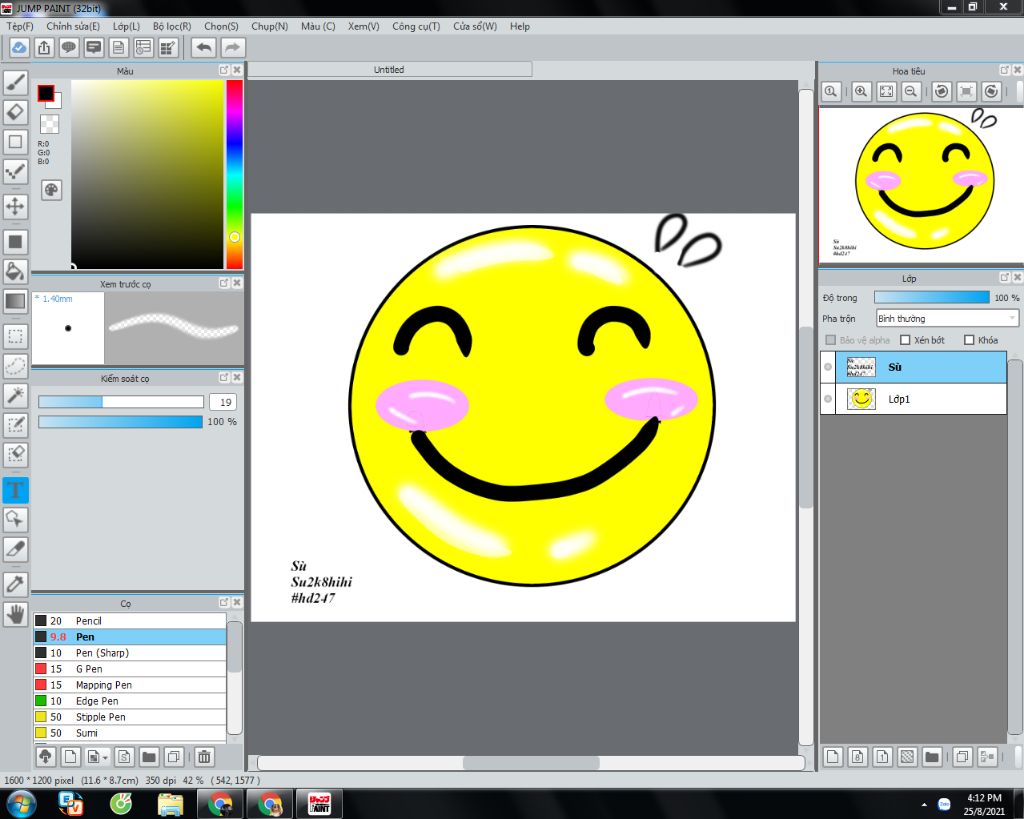The width and height of the screenshot is (1024, 819).
Task: Hide the Sù layer
Action: 828,367
